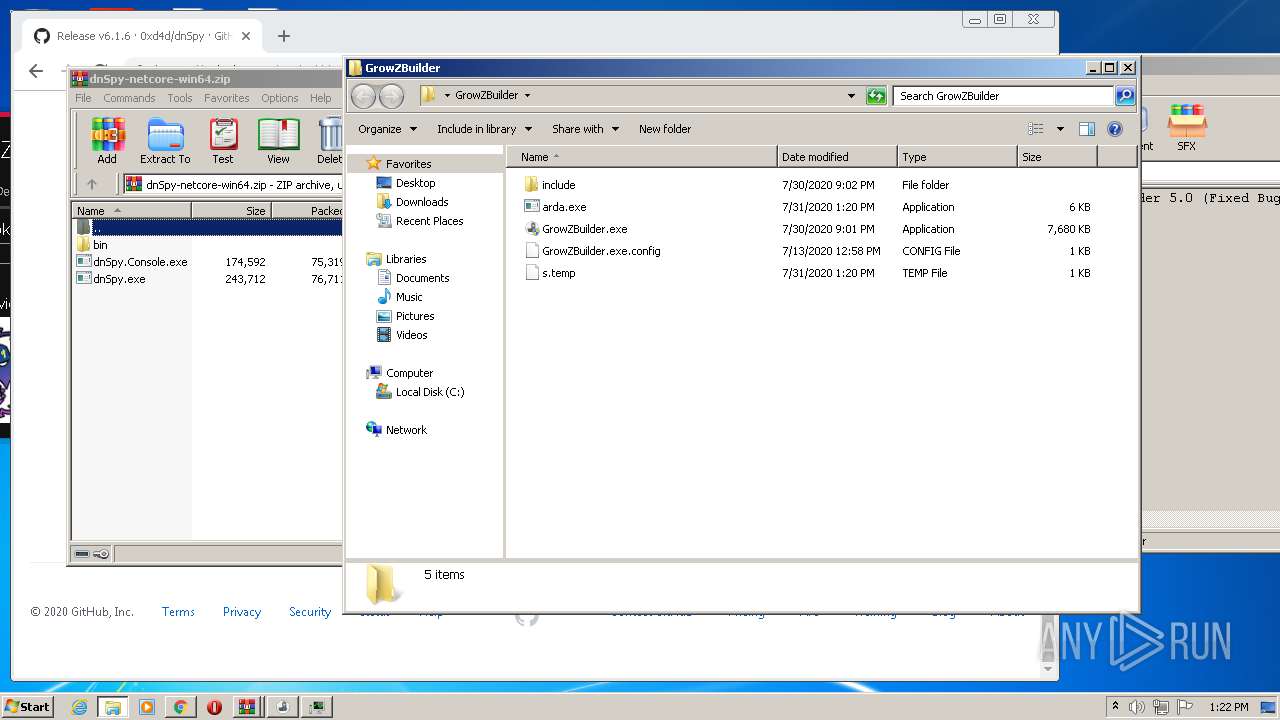Select Music library
Image resolution: width=1280 pixels, height=720 pixels.
click(x=409, y=297)
